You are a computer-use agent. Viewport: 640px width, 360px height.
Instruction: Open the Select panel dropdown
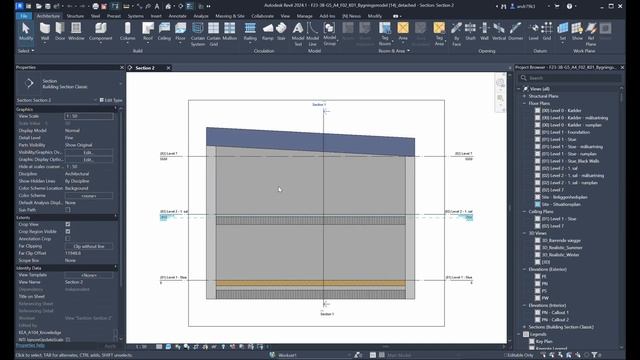[x=26, y=51]
